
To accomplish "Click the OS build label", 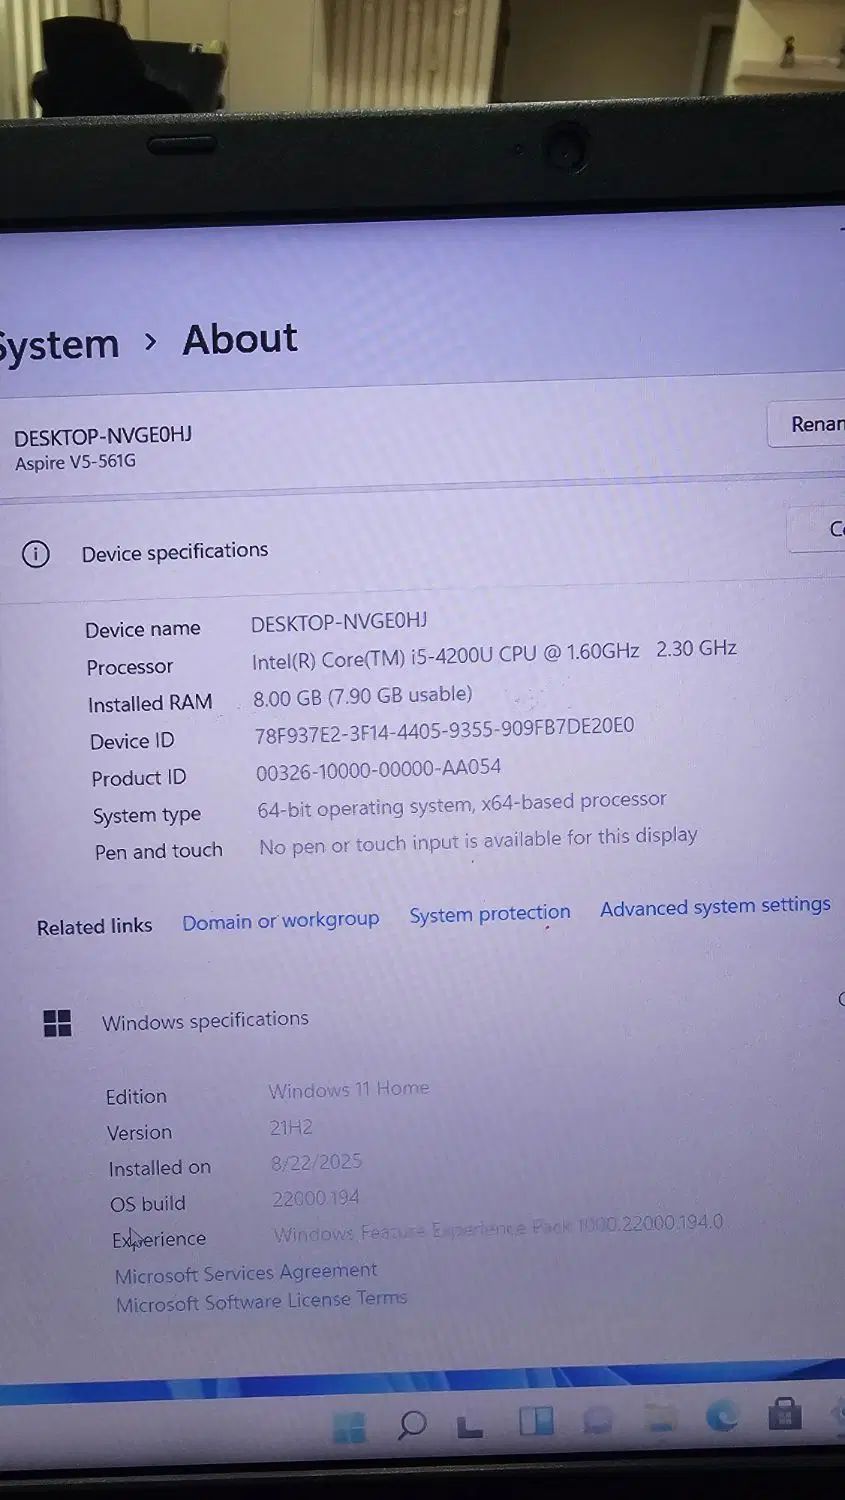I will click(x=147, y=1204).
